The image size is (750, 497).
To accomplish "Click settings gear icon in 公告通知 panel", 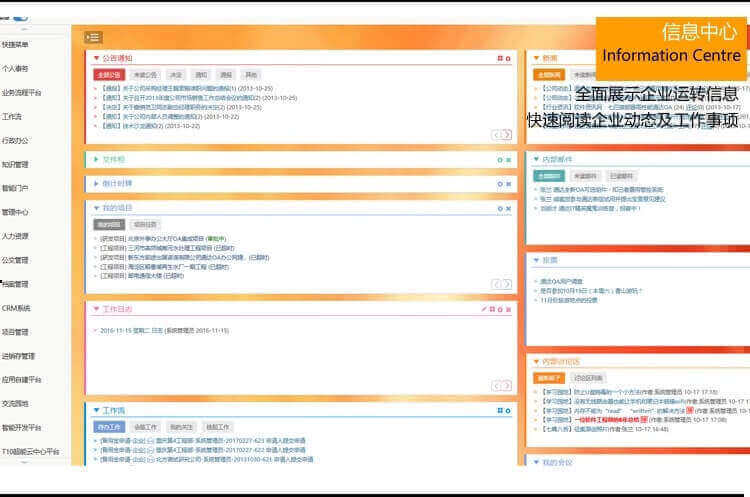I will (x=508, y=58).
